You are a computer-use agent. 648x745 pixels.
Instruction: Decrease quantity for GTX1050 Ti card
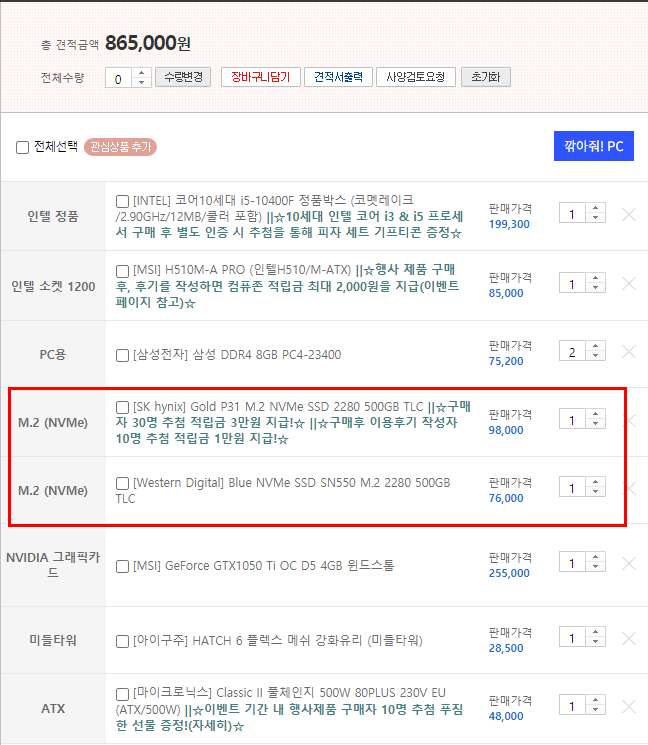(x=595, y=566)
